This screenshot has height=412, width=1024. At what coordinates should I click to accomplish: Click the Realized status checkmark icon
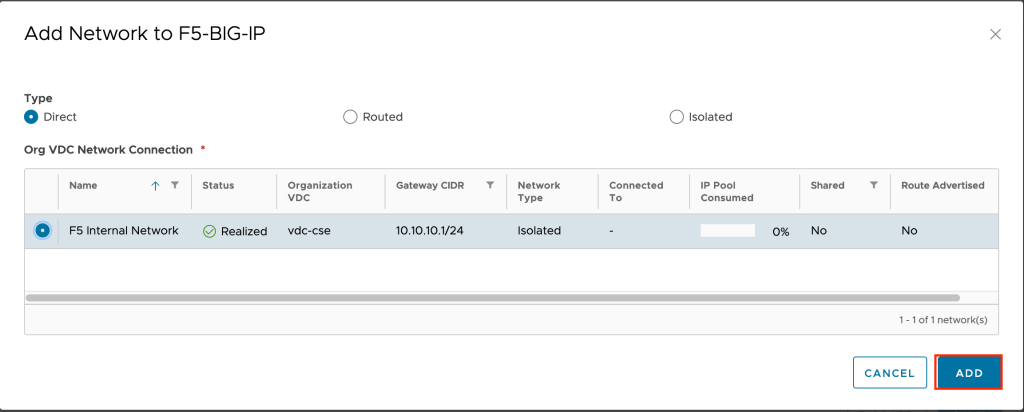point(209,231)
